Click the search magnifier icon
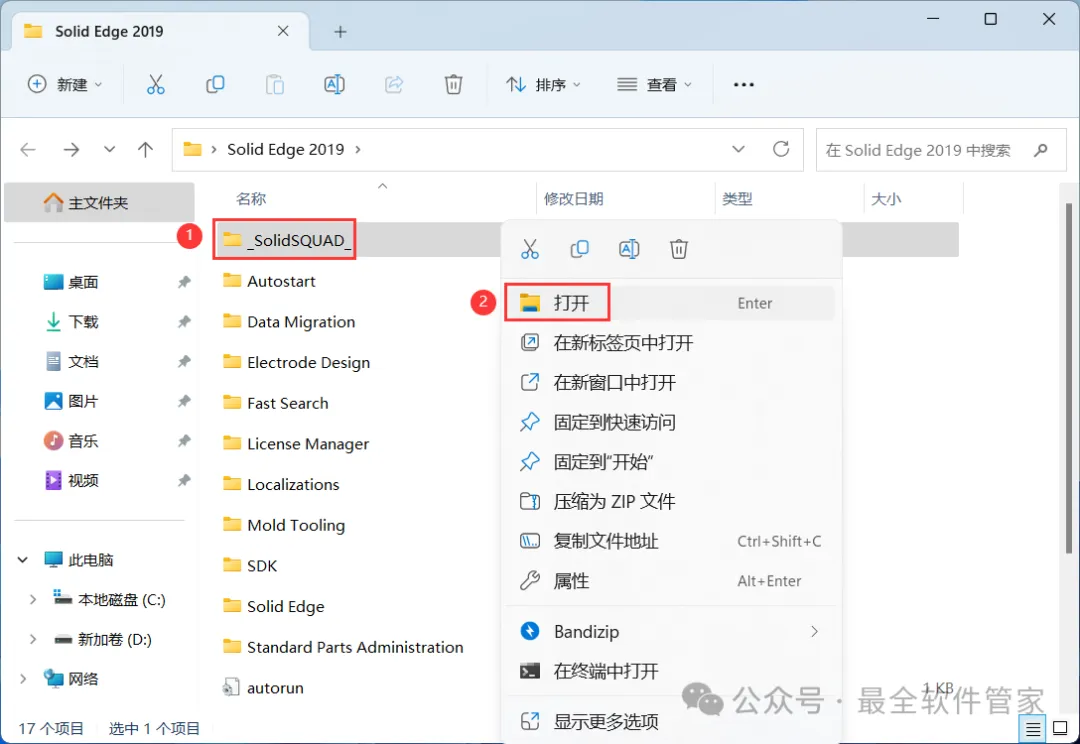 1041,149
